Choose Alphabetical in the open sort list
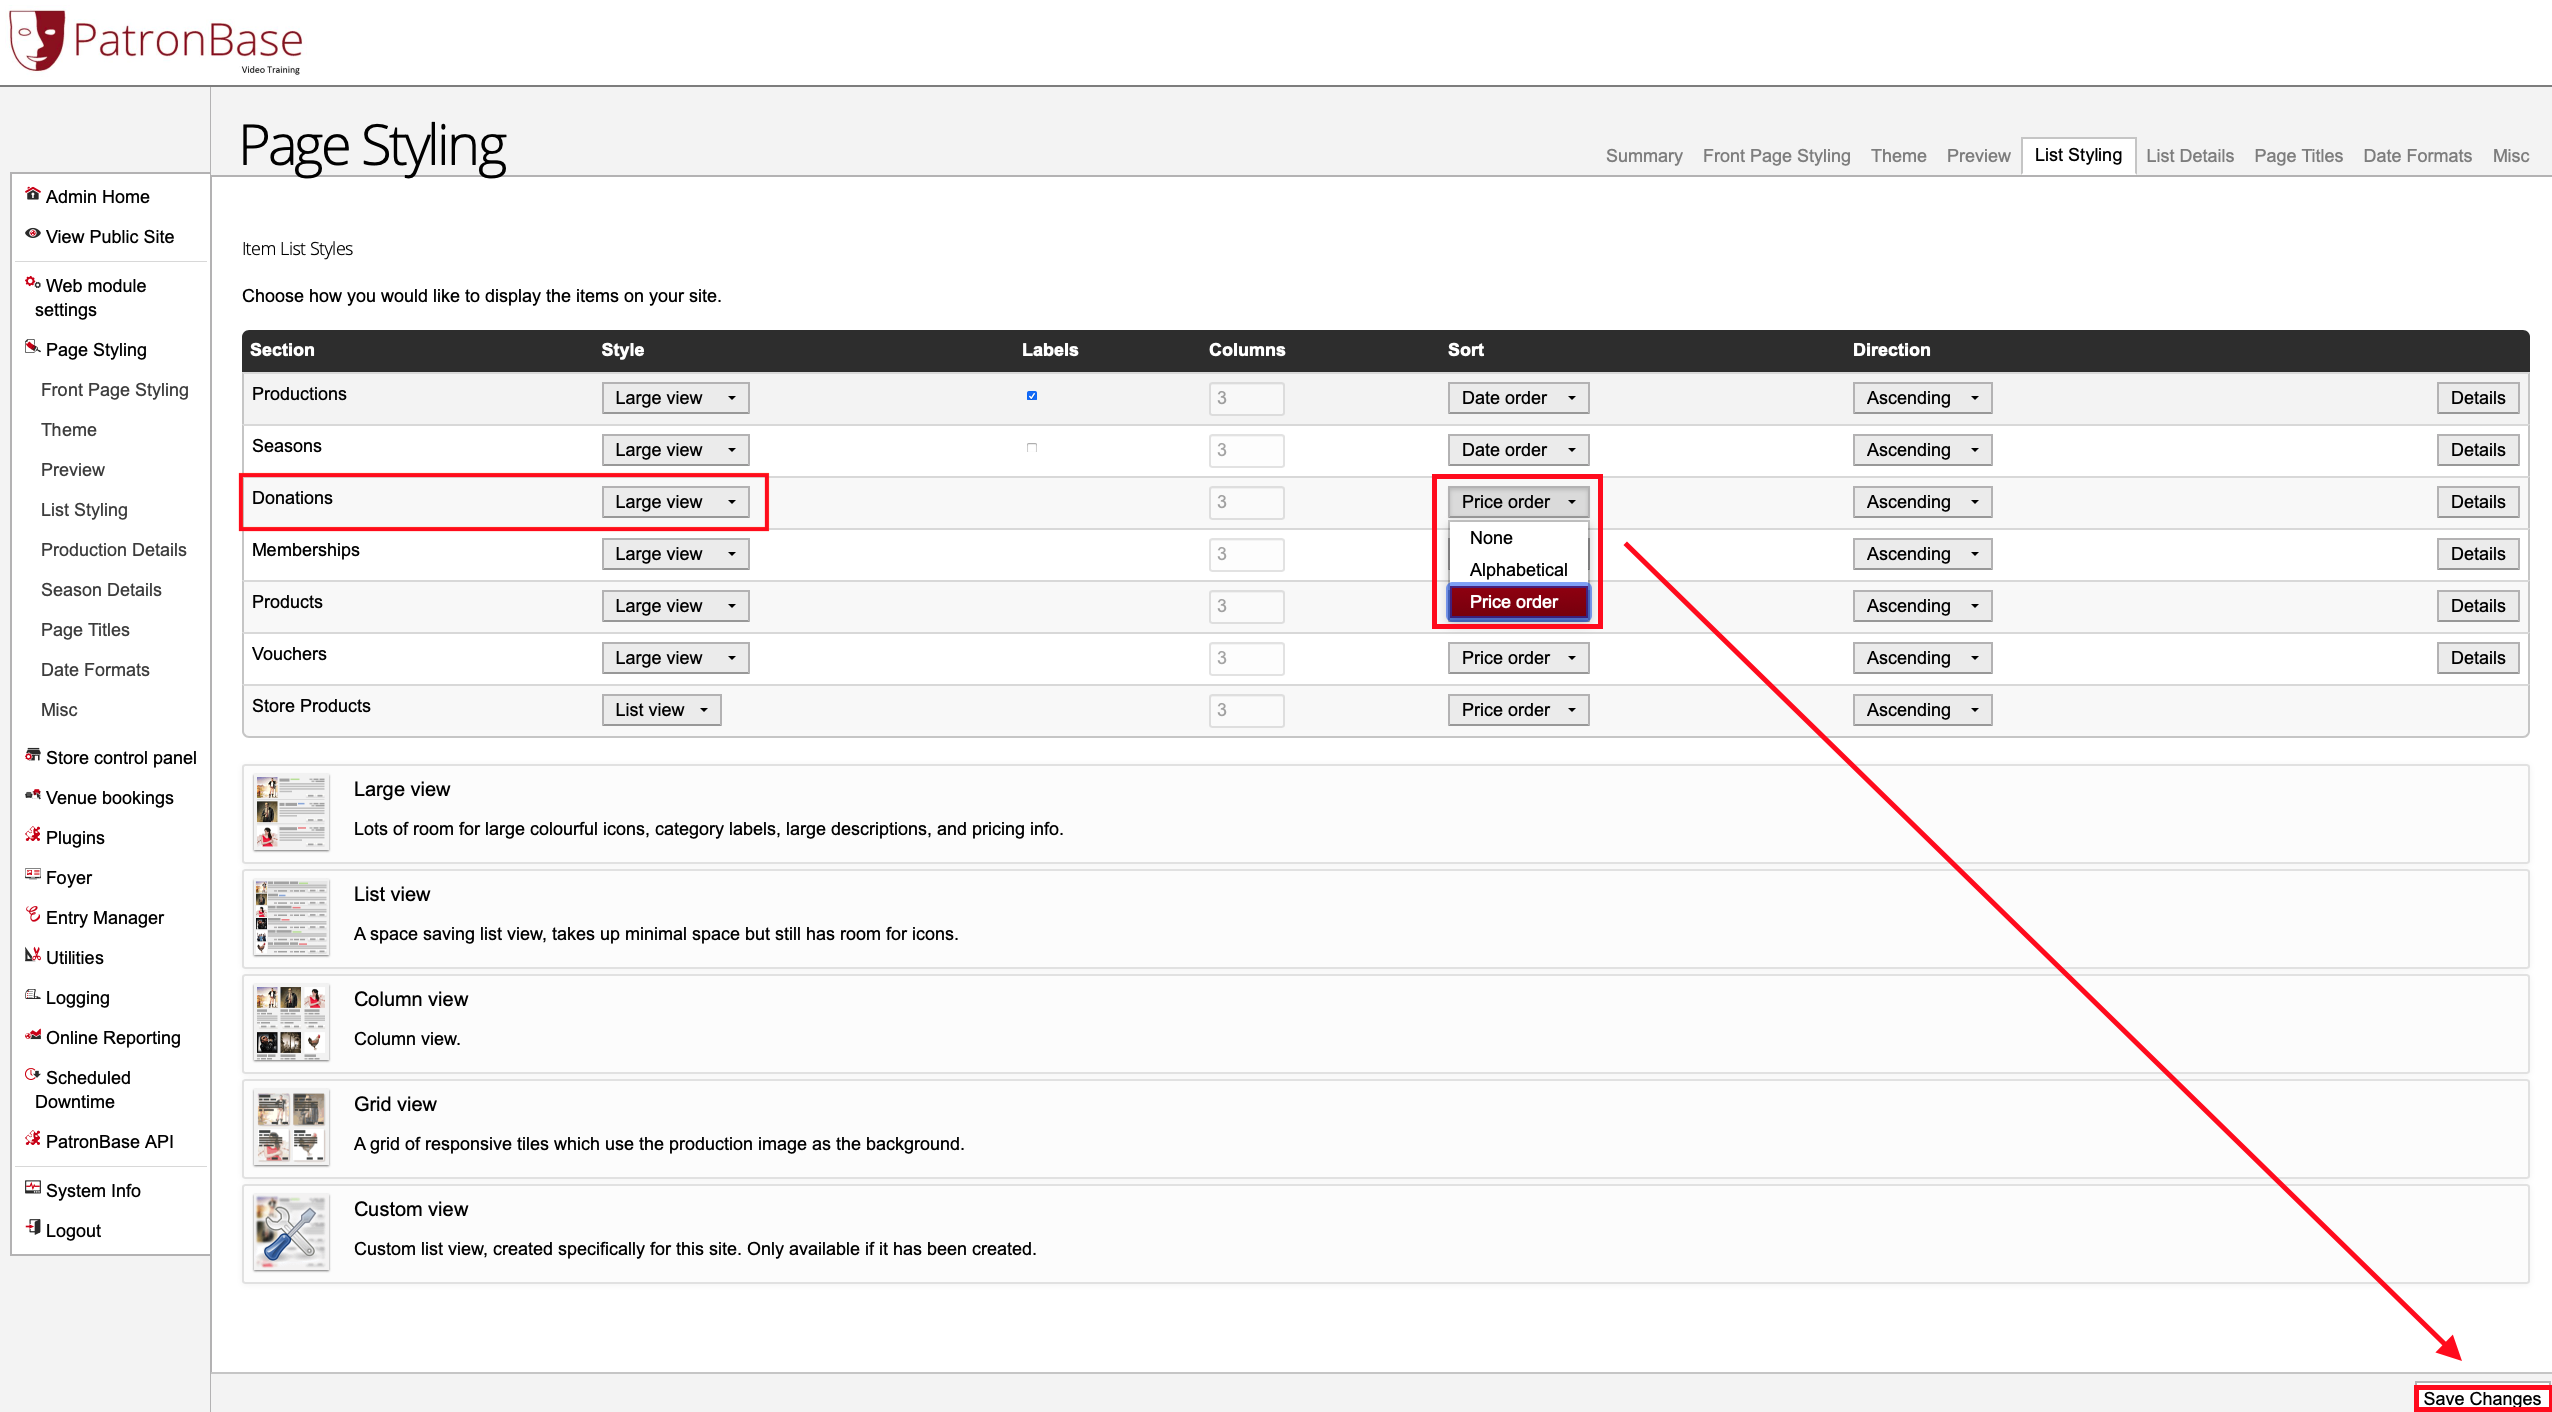This screenshot has width=2552, height=1412. [x=1518, y=570]
